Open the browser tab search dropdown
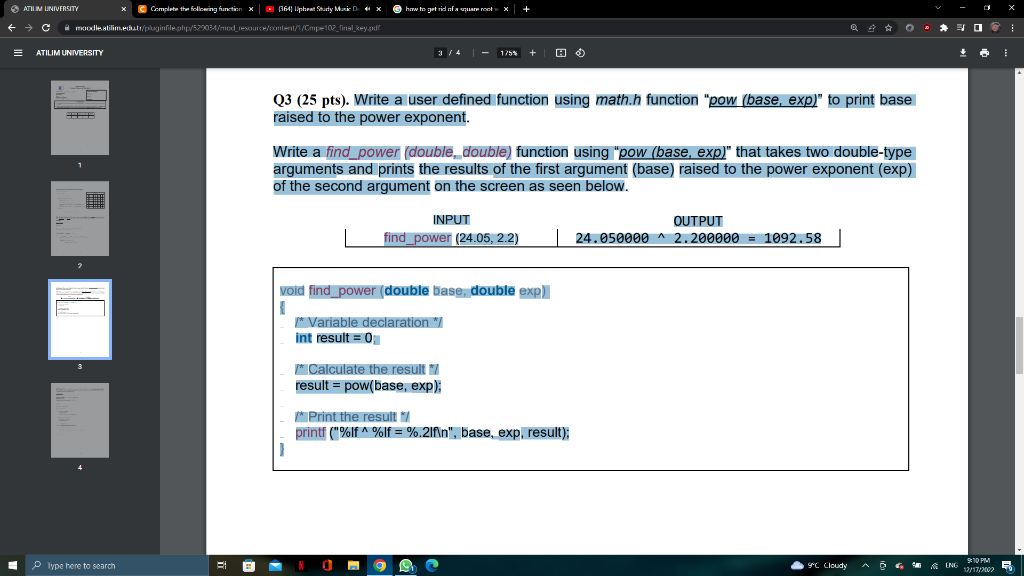1024x576 pixels. point(938,10)
